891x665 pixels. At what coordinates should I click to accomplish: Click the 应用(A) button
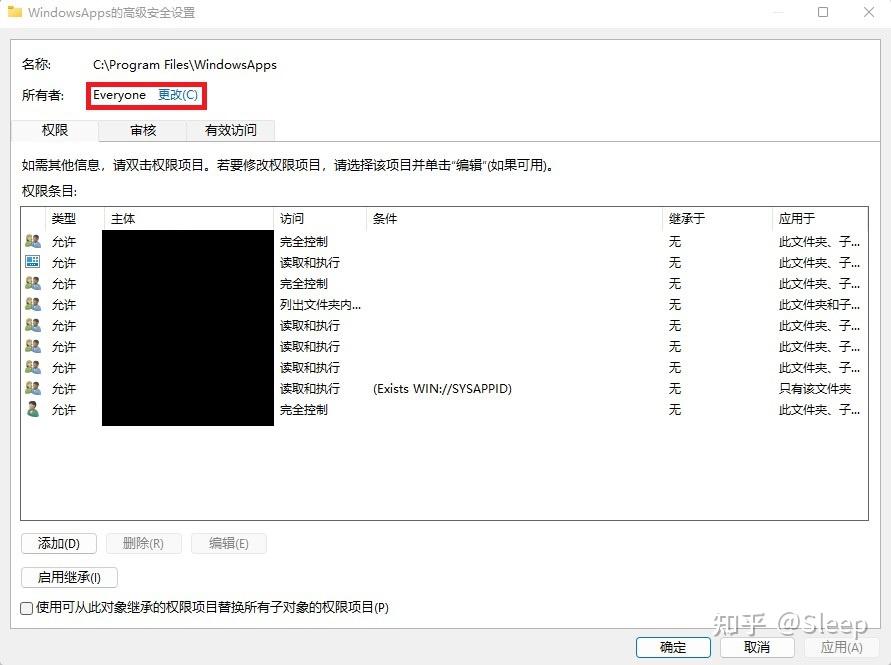[x=842, y=647]
